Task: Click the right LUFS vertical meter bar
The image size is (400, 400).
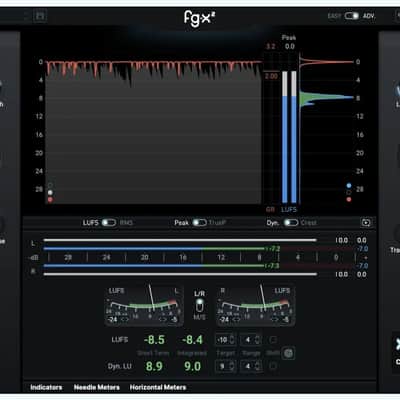Action: point(294,137)
